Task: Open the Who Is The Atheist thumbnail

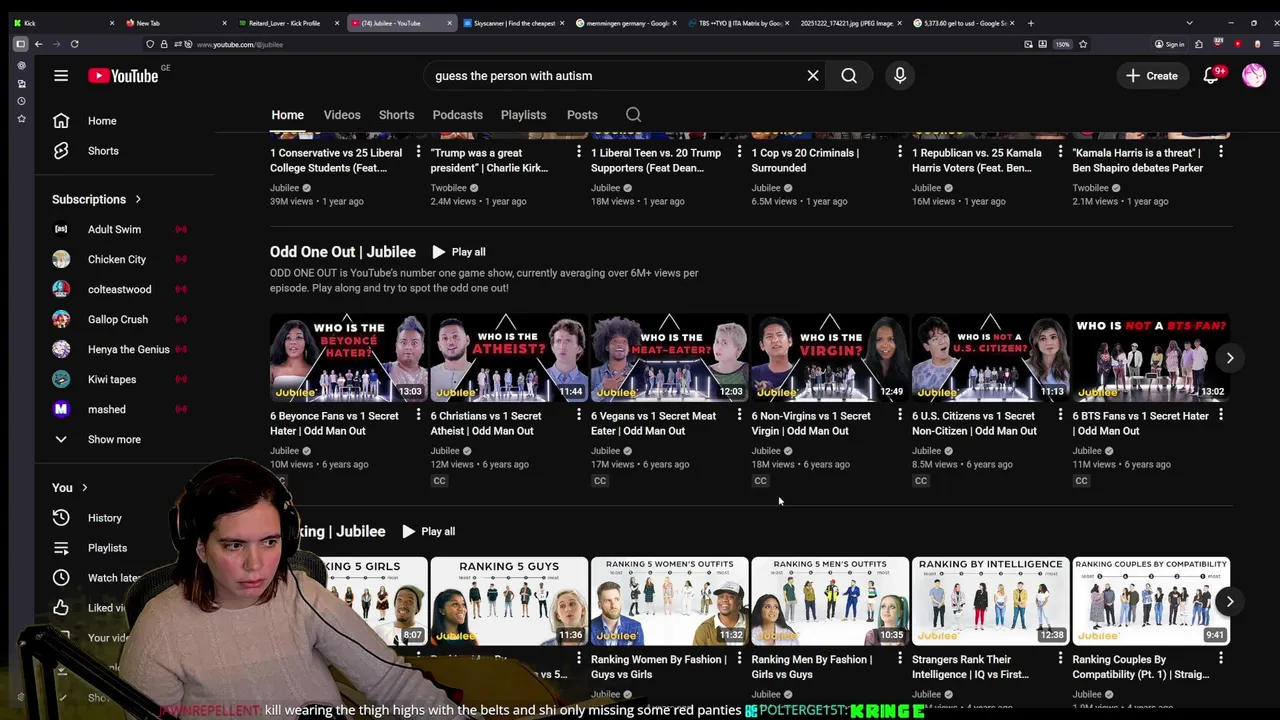Action: pos(508,358)
